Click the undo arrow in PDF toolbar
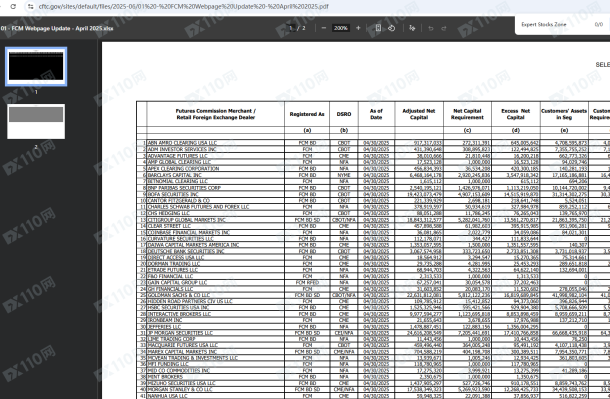Screen dimensions: 610x399 click(431, 28)
